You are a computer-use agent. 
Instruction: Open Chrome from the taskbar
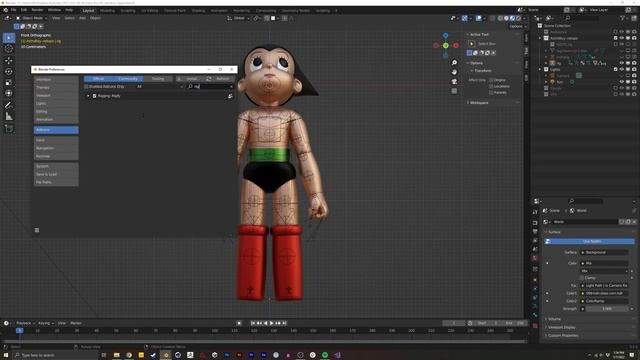tap(129, 355)
